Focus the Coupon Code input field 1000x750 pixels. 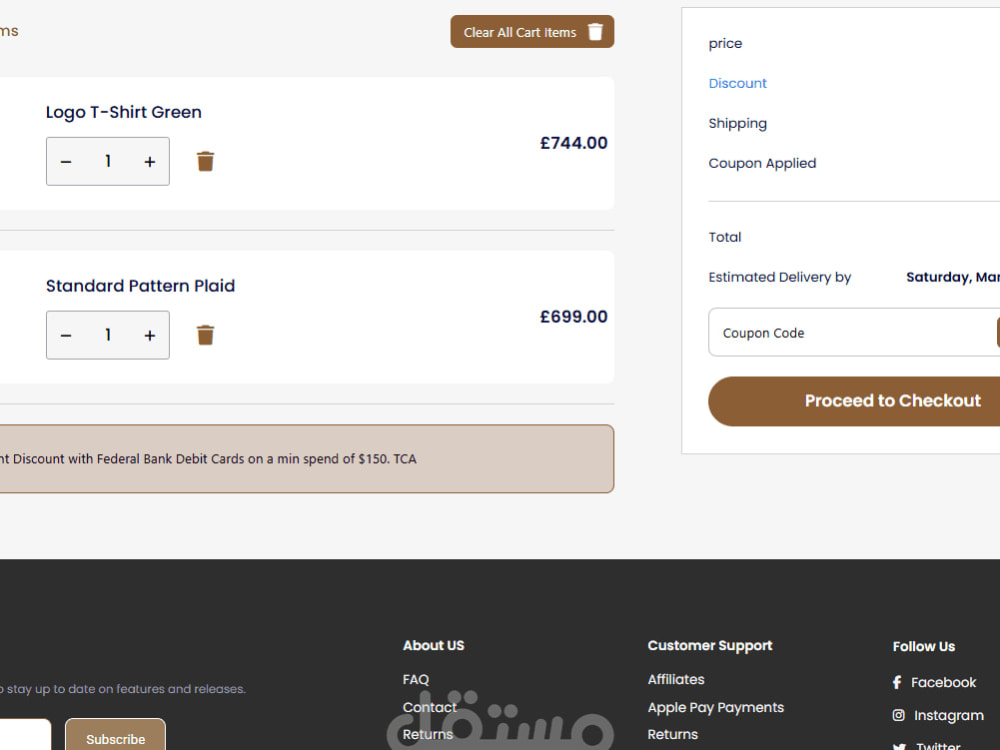[851, 332]
